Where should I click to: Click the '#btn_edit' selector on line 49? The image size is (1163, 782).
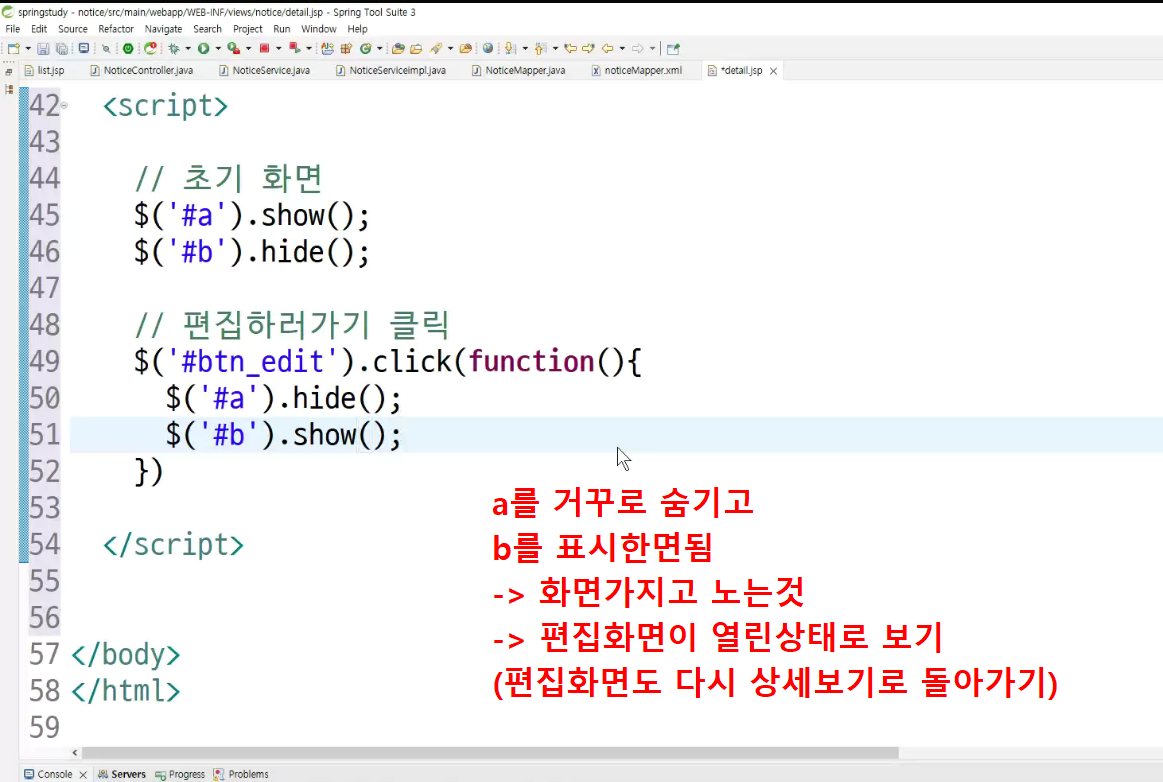click(252, 362)
